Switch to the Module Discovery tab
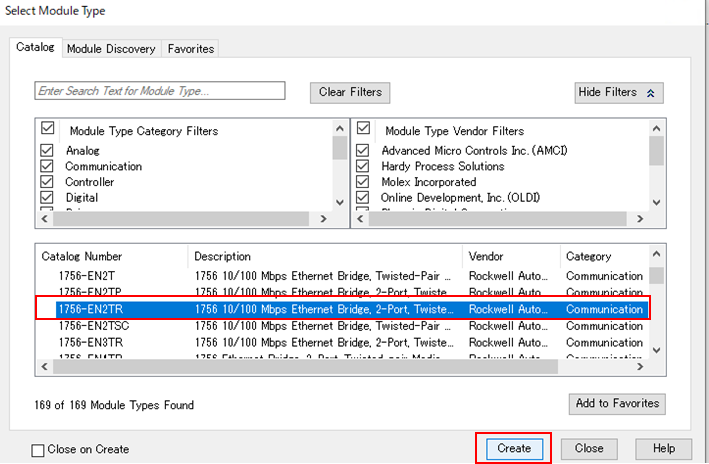 (111, 48)
